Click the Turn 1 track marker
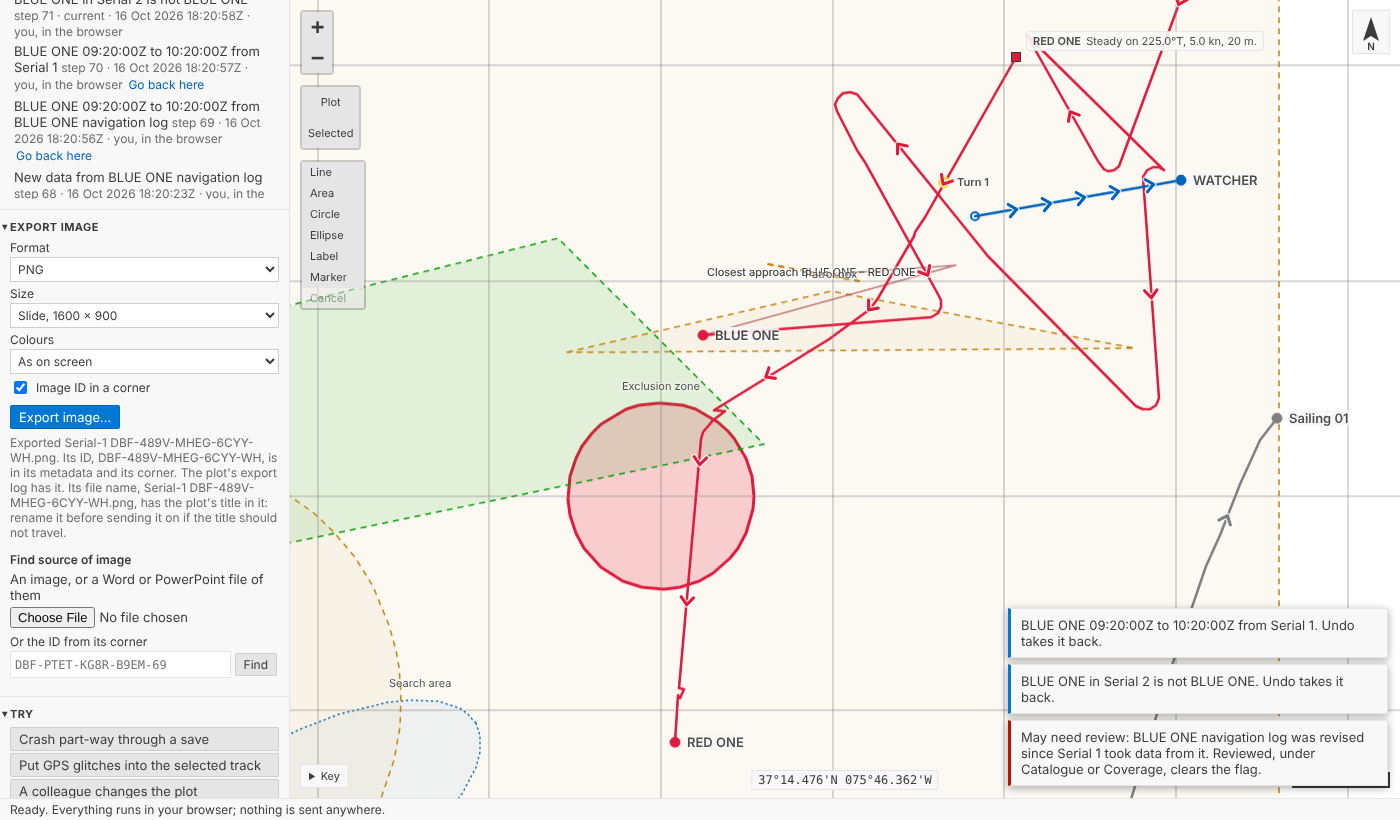Screen dimensions: 1400x820 [946, 182]
